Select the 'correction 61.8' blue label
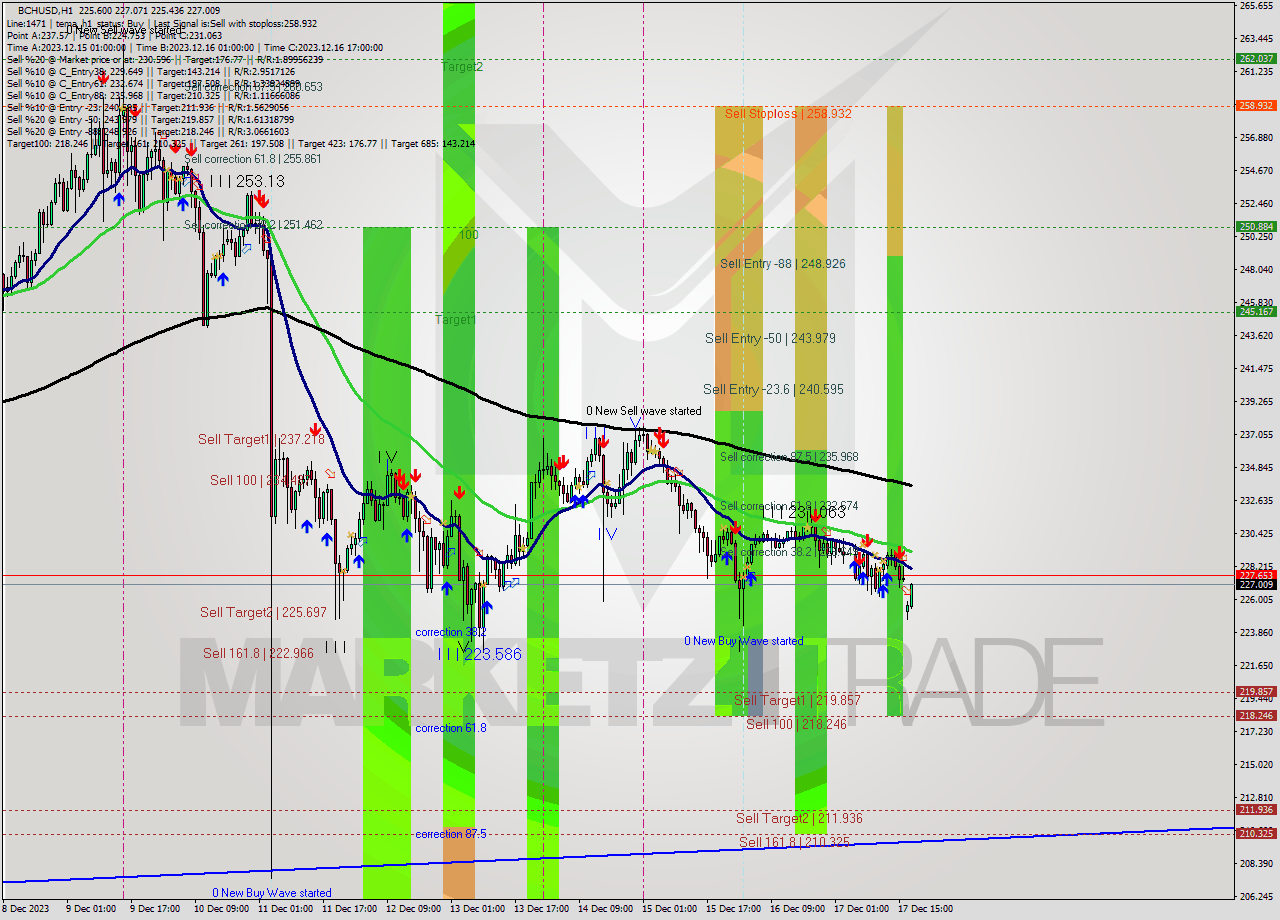This screenshot has width=1280, height=920. pos(451,728)
